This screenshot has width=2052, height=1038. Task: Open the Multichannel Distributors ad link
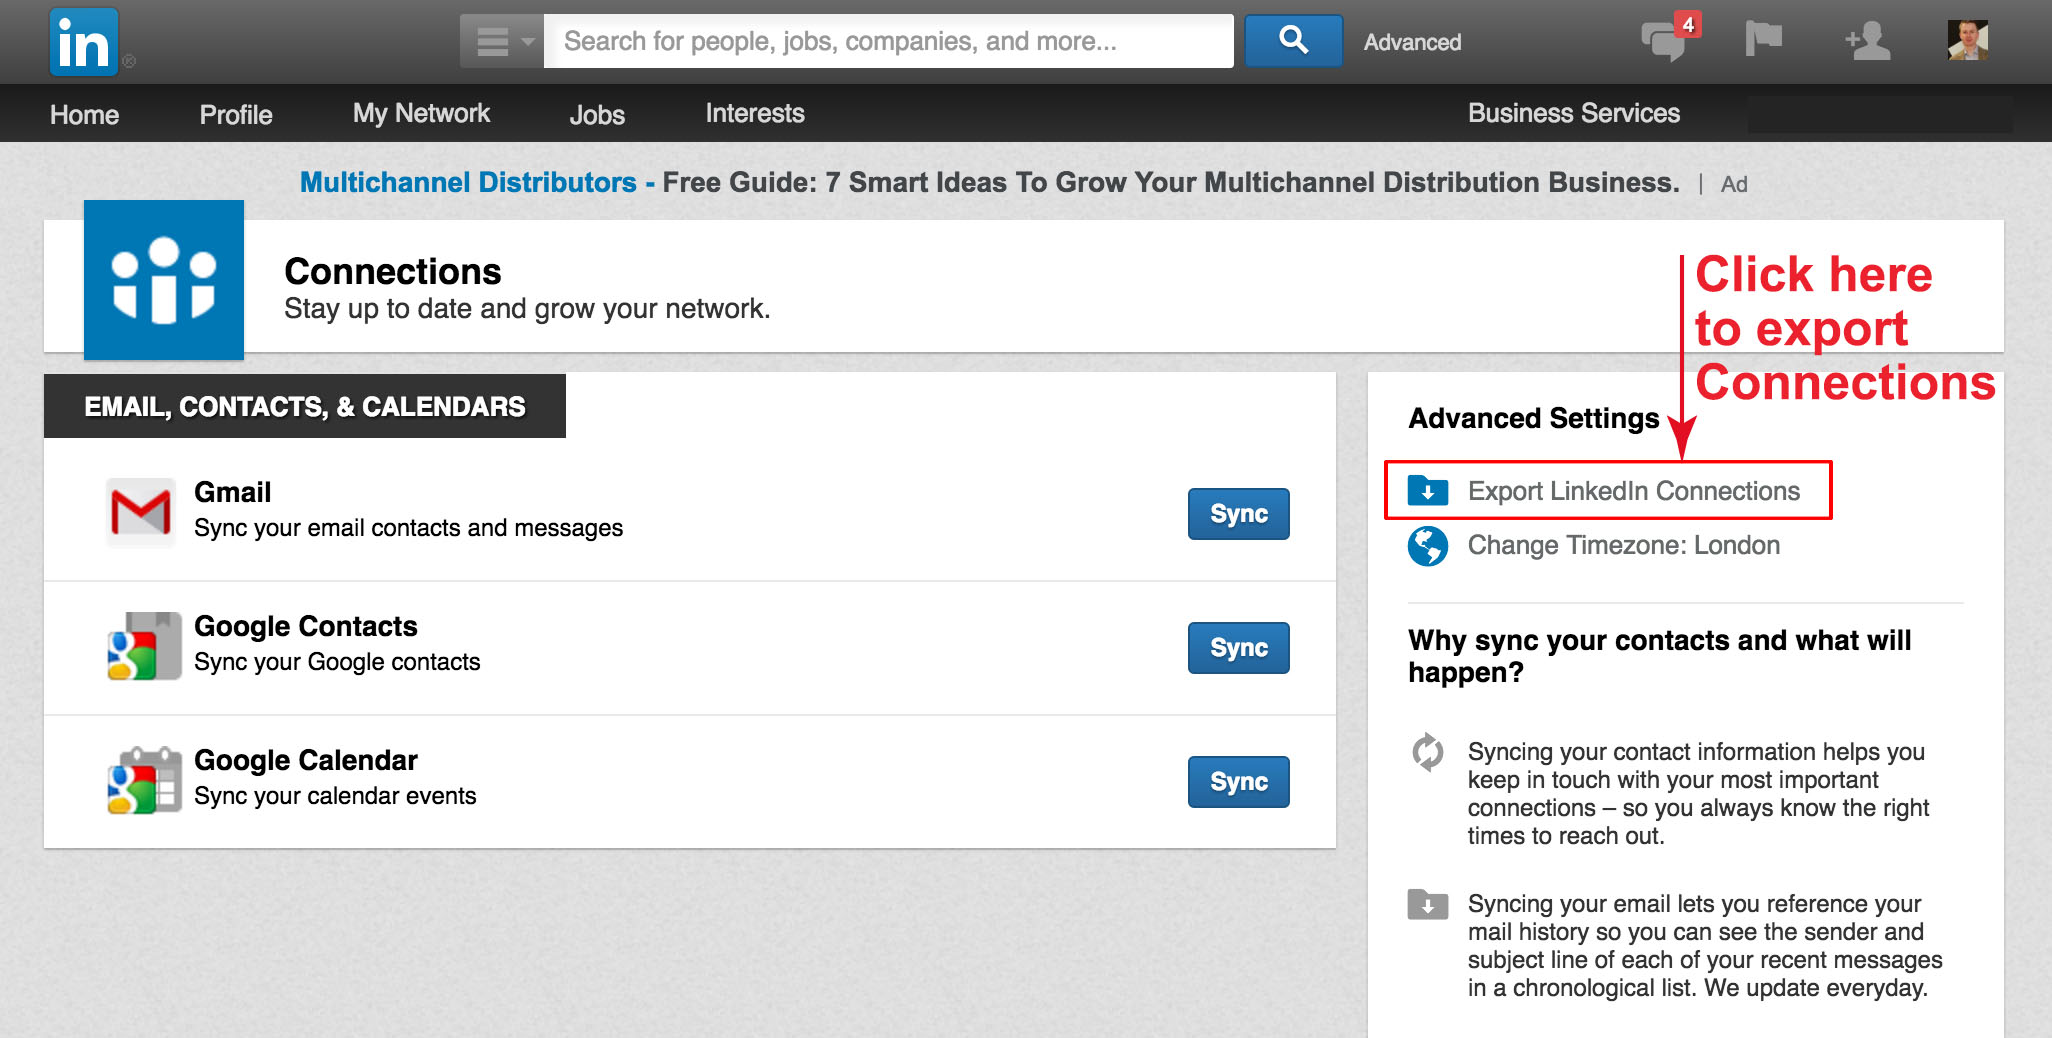point(468,182)
